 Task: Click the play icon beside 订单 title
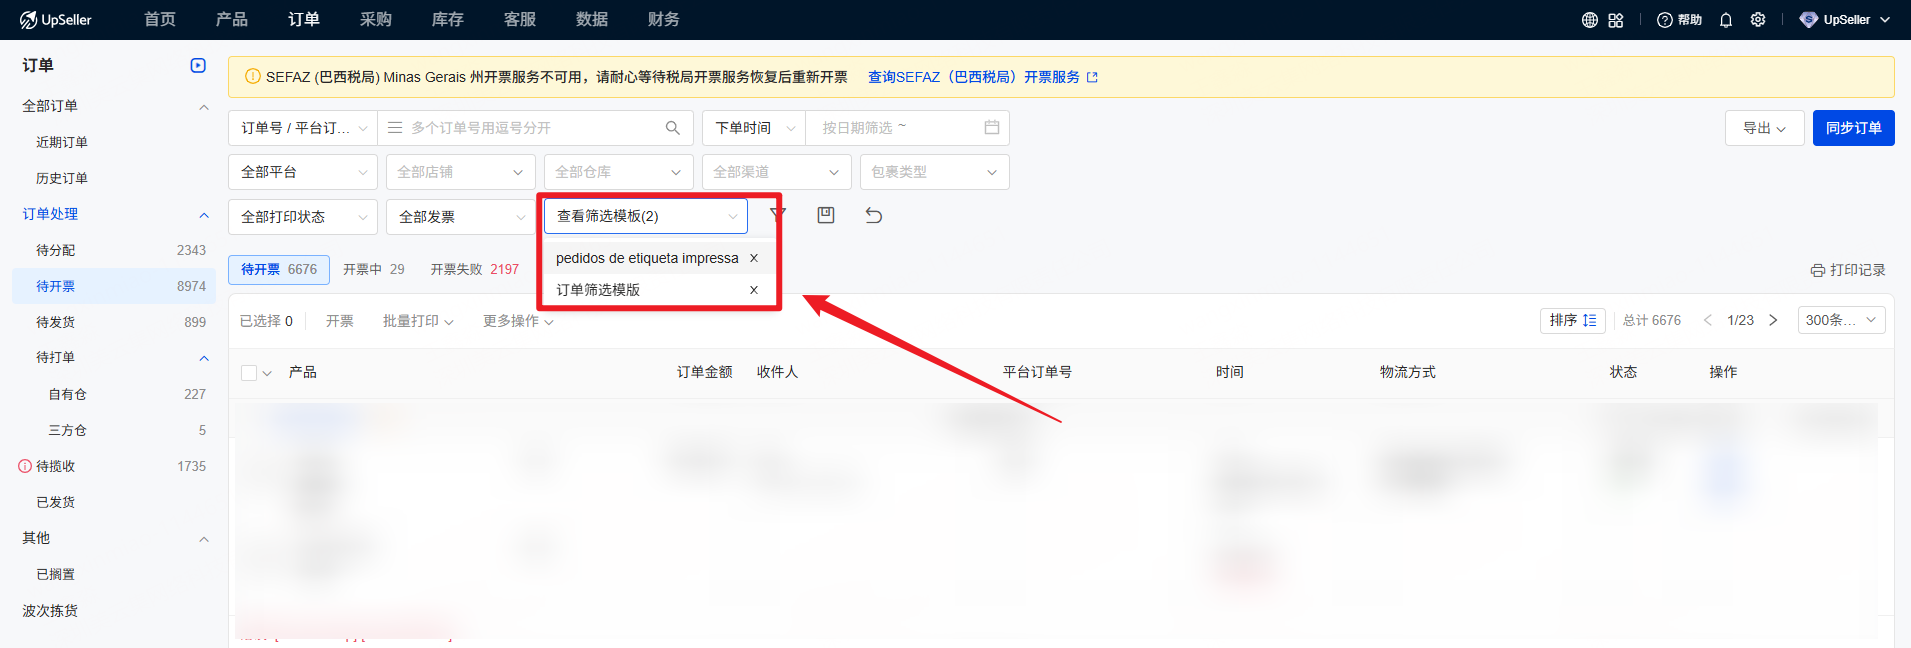pos(198,65)
